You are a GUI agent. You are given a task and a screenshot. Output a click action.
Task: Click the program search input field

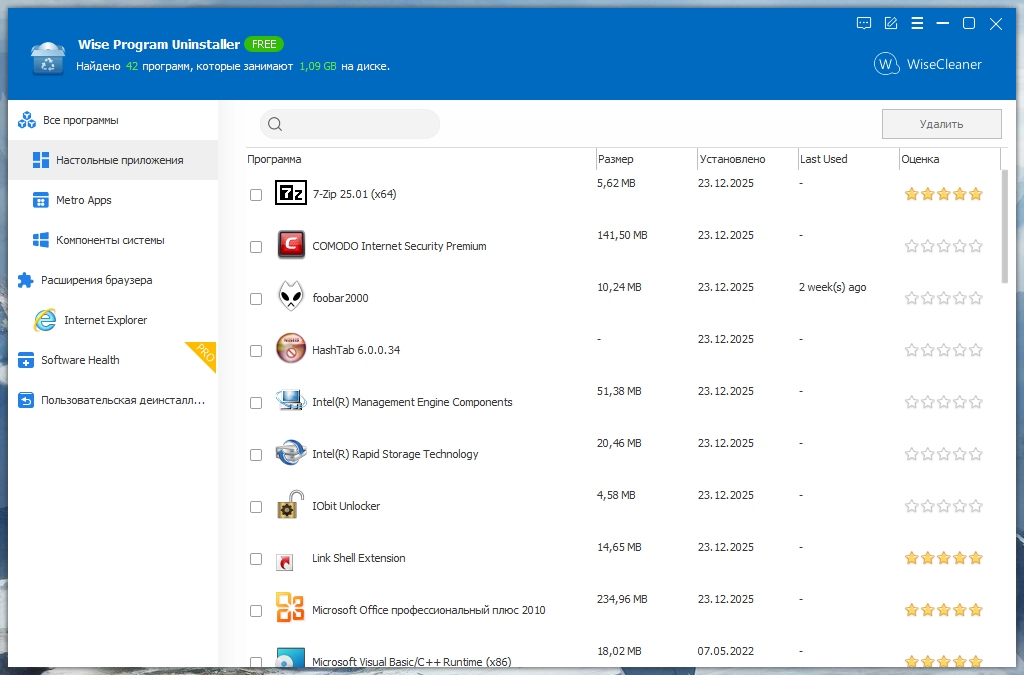tap(360, 124)
